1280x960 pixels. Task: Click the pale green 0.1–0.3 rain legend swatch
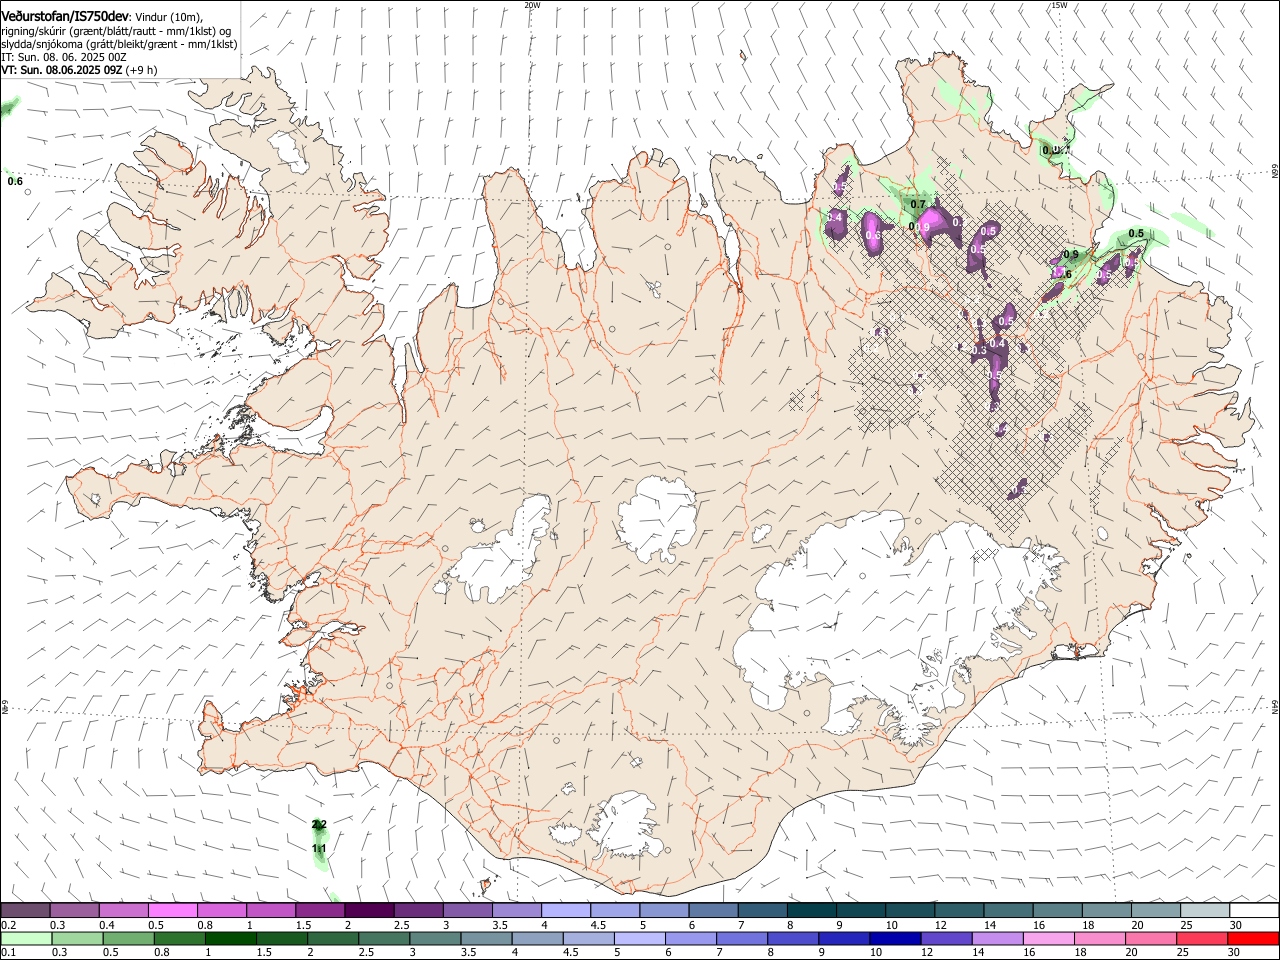tap(26, 939)
